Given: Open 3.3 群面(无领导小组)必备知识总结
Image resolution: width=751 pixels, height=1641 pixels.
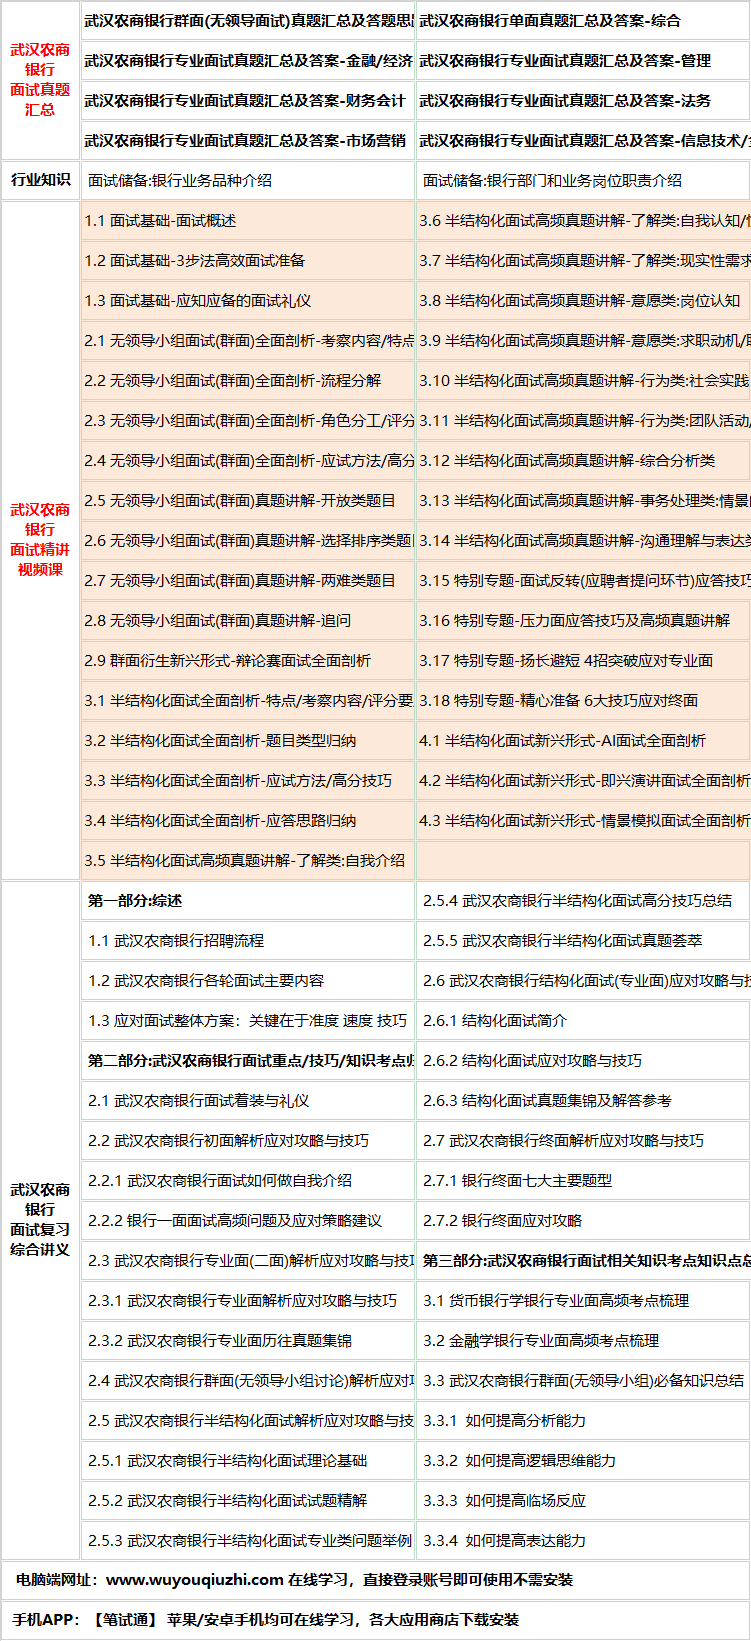Looking at the screenshot, I should [583, 1381].
